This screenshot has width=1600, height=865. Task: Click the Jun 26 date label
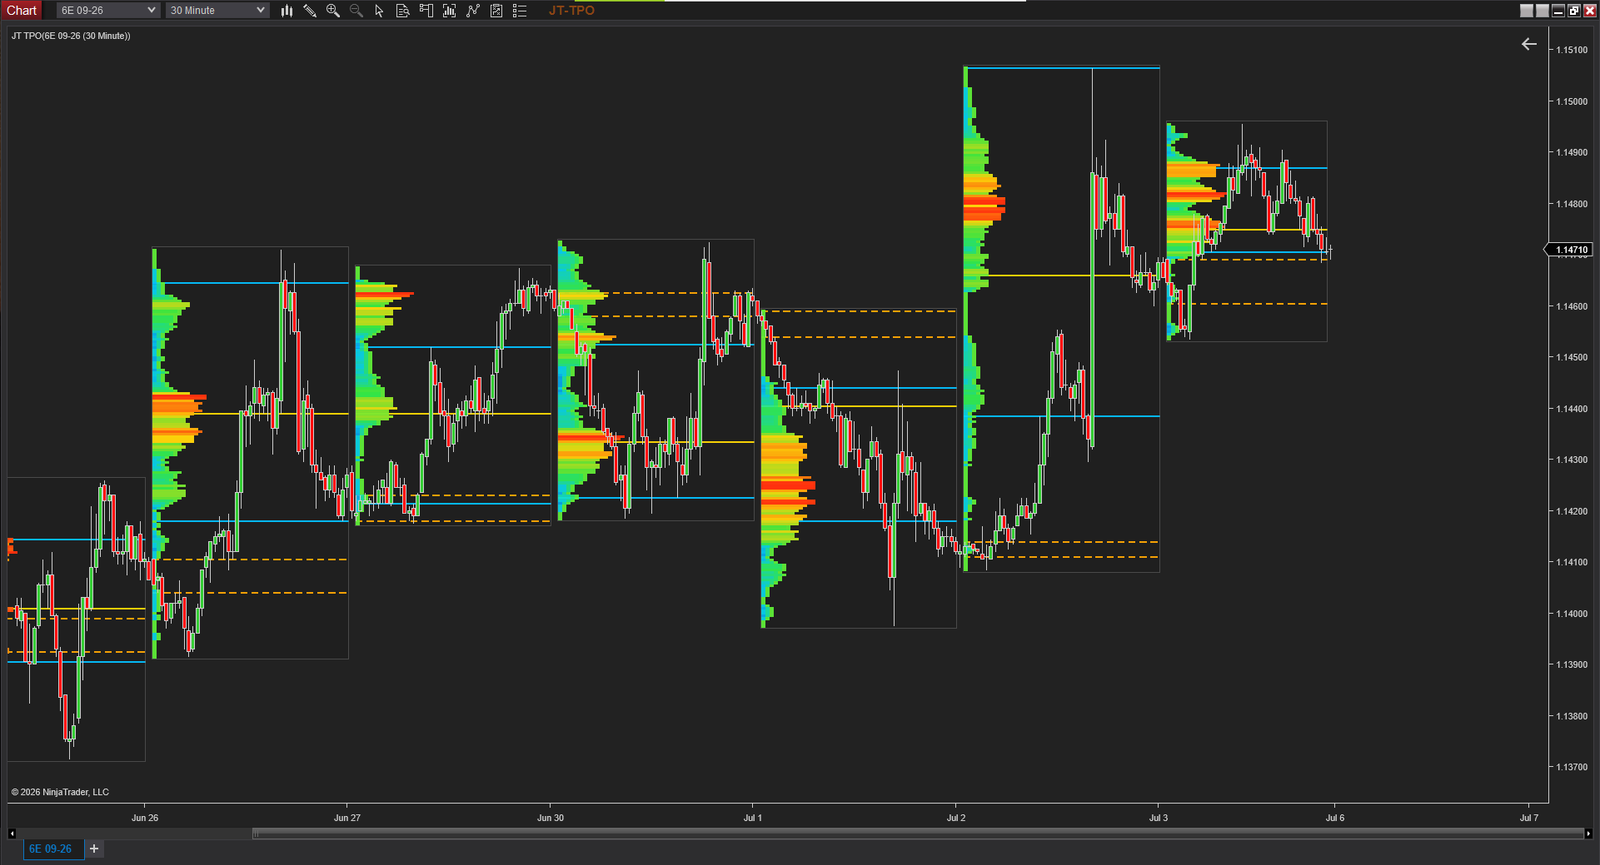point(145,818)
